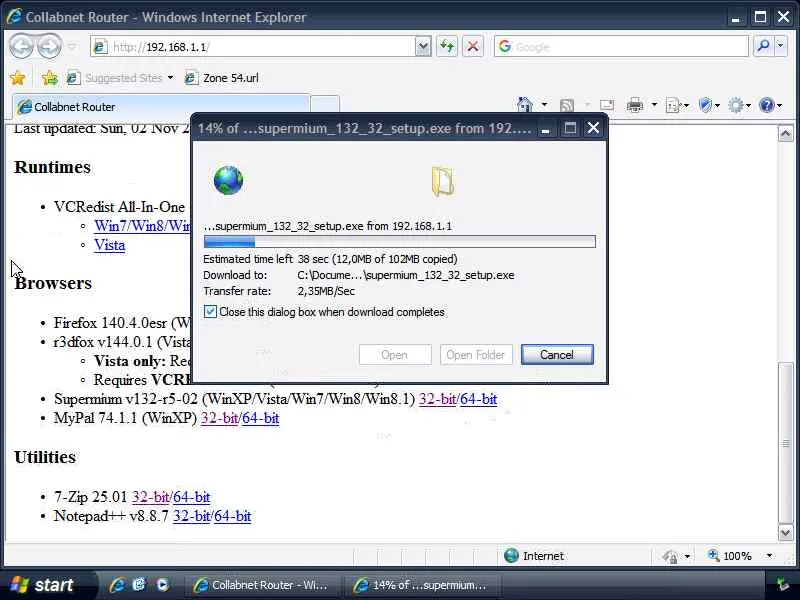The image size is (800, 600).
Task: Click the folder icon in download dialog
Action: pos(443,181)
